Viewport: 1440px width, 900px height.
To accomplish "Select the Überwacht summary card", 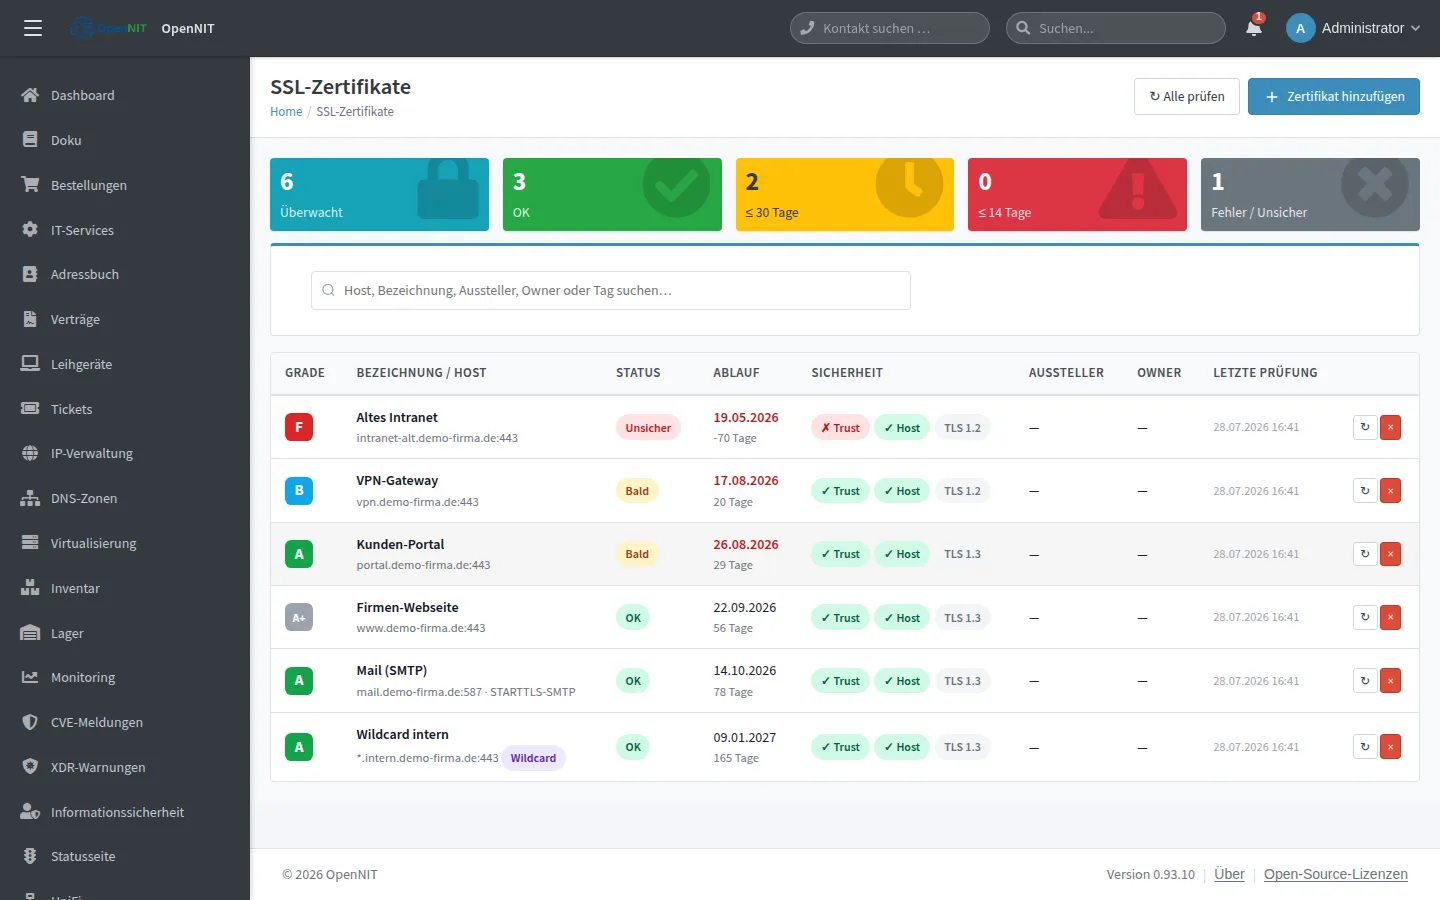I will [x=379, y=194].
